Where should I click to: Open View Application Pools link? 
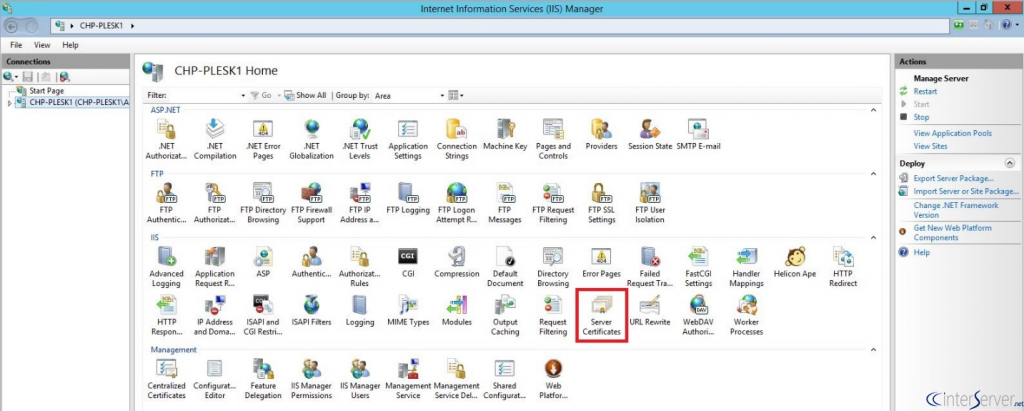click(x=952, y=133)
